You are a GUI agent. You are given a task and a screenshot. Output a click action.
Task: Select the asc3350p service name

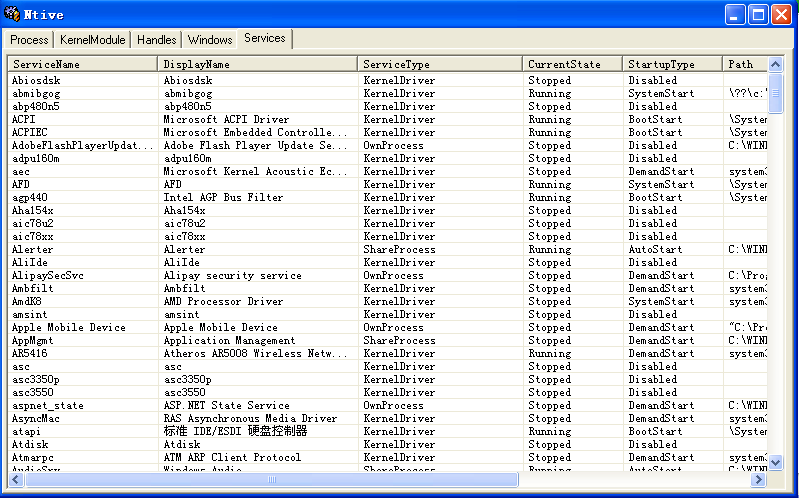coord(36,379)
